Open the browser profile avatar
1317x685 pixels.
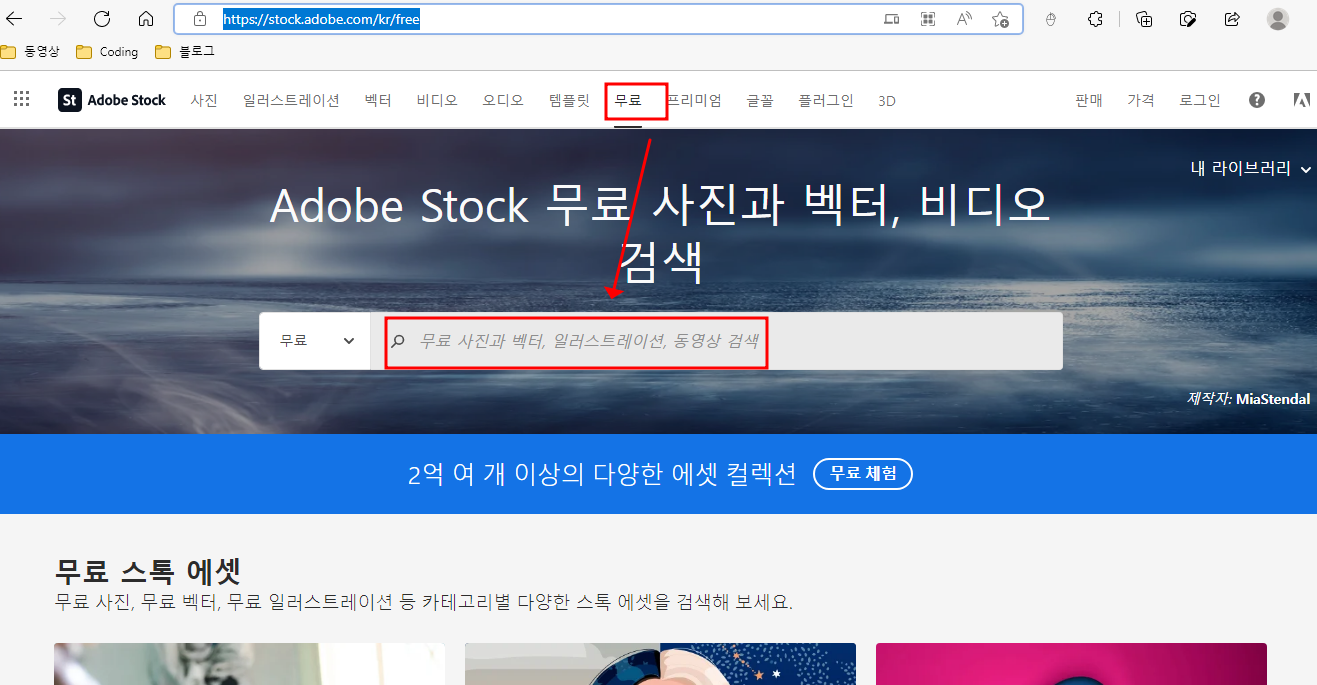click(1278, 19)
